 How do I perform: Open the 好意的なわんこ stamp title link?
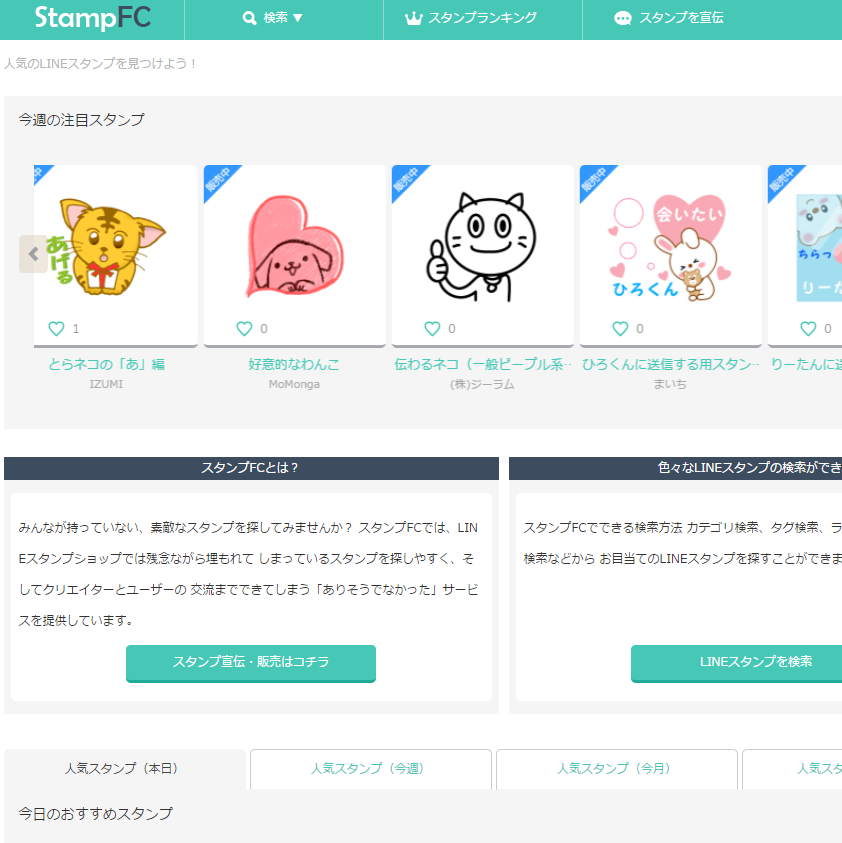coord(294,365)
